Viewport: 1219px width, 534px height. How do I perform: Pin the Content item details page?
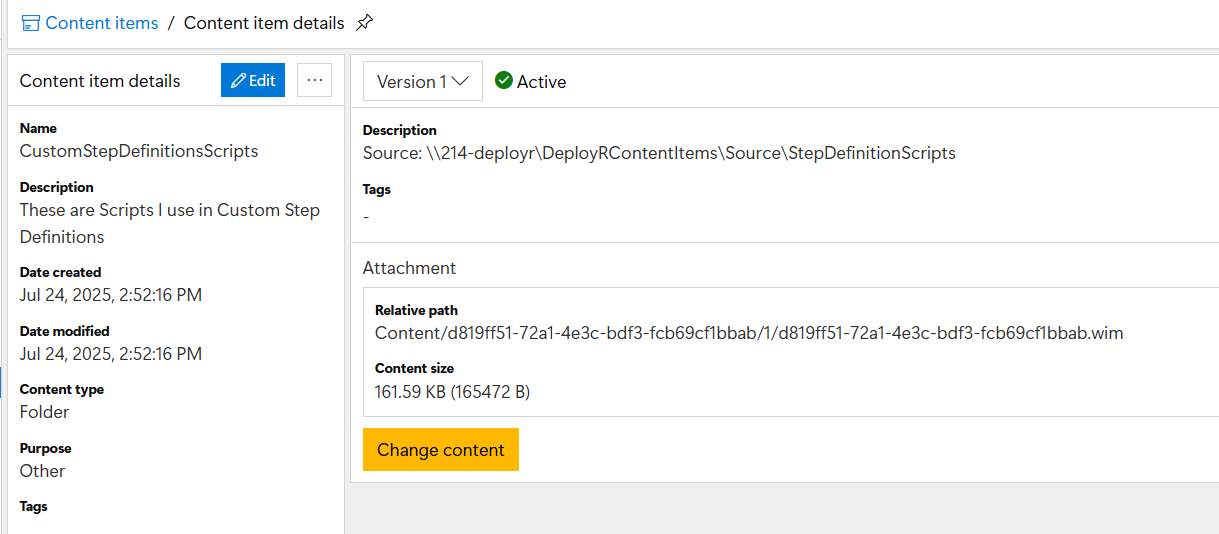click(x=365, y=22)
